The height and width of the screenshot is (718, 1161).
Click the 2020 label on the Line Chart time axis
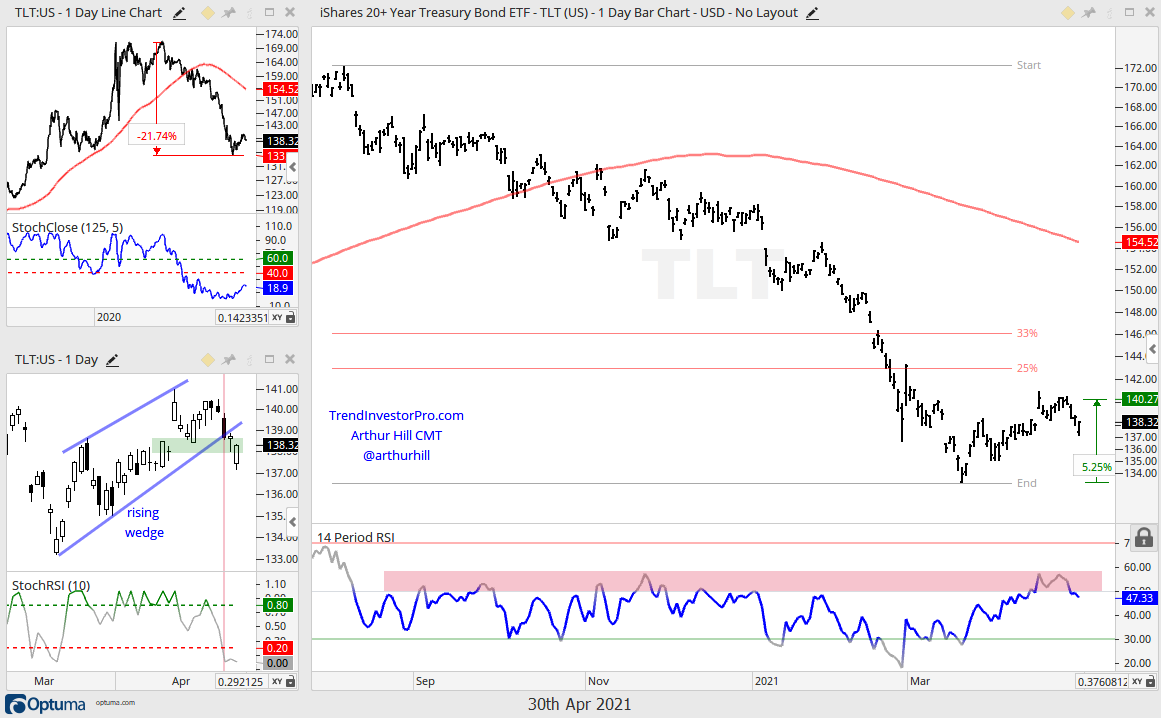coord(109,317)
